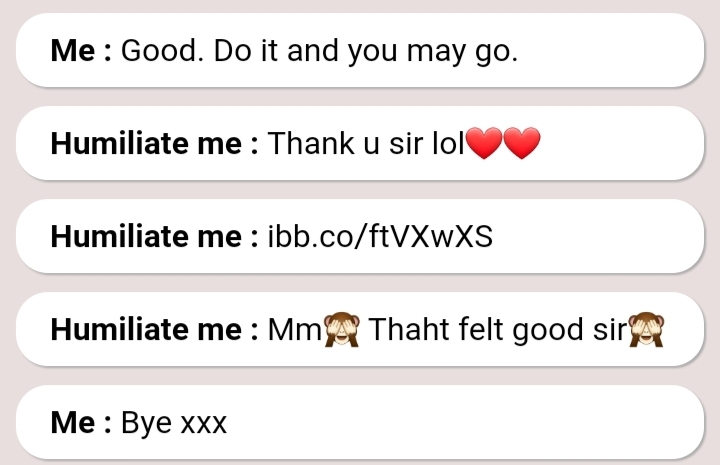Click "Humiliate me" name beside the ibb.co link

click(x=146, y=236)
